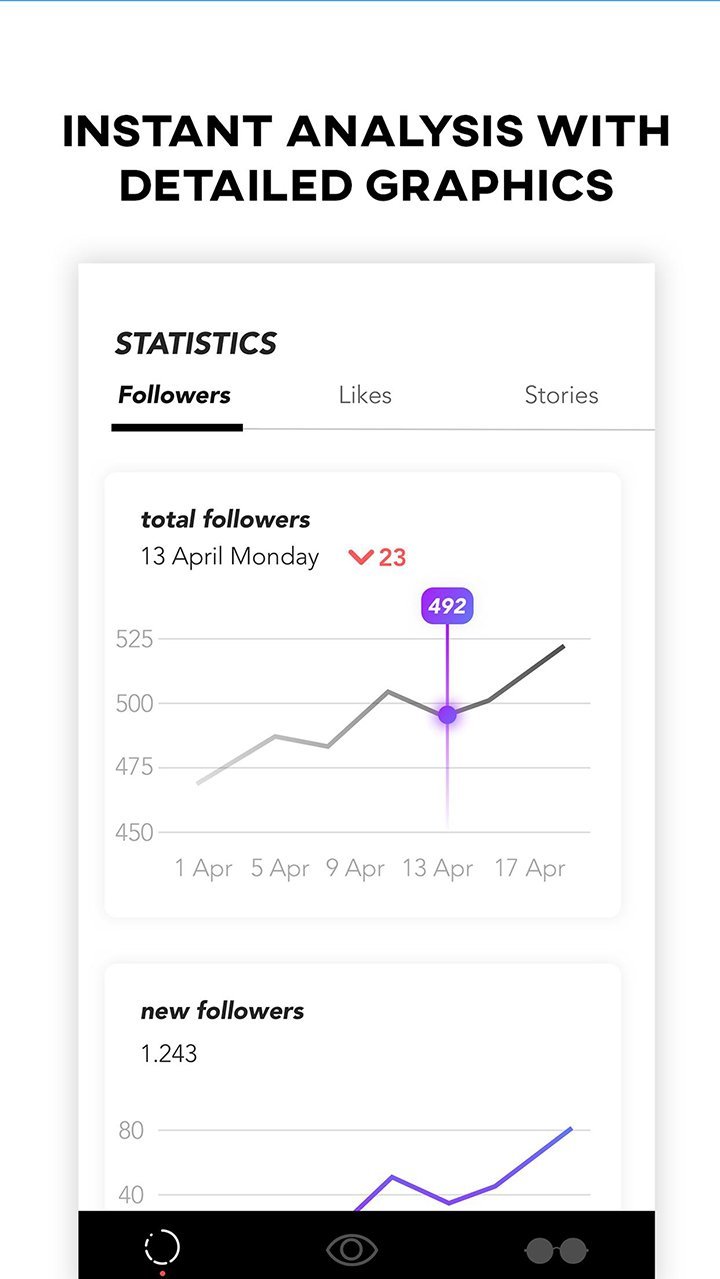Open the eye viewers icon
This screenshot has width=720, height=1279.
(x=352, y=1249)
